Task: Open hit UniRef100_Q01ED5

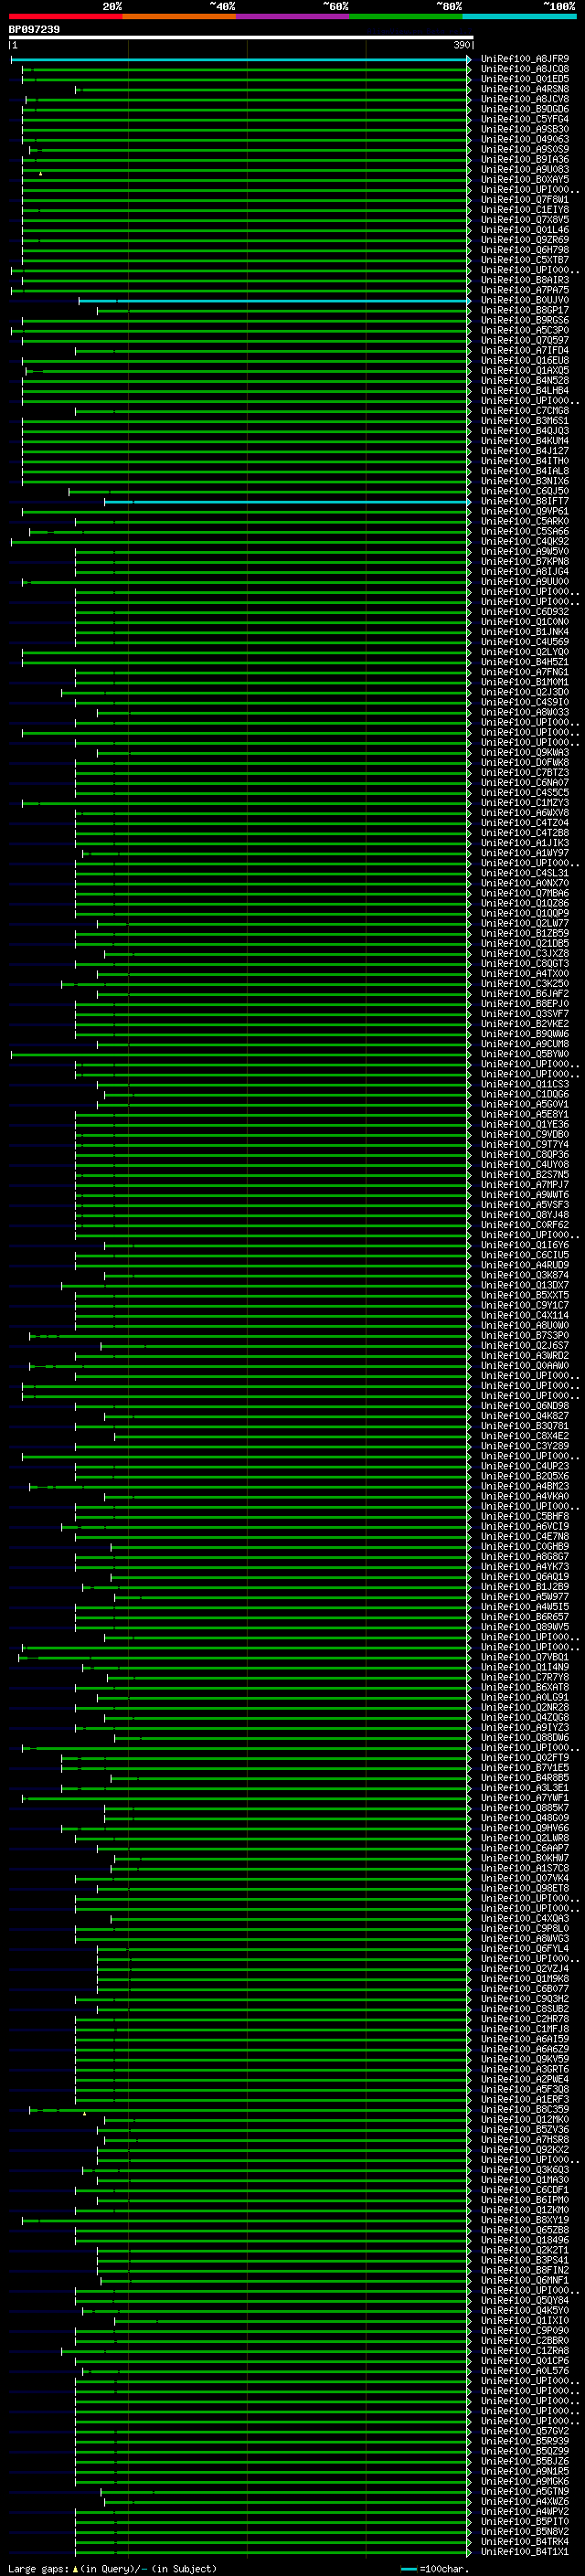Action: pos(524,79)
